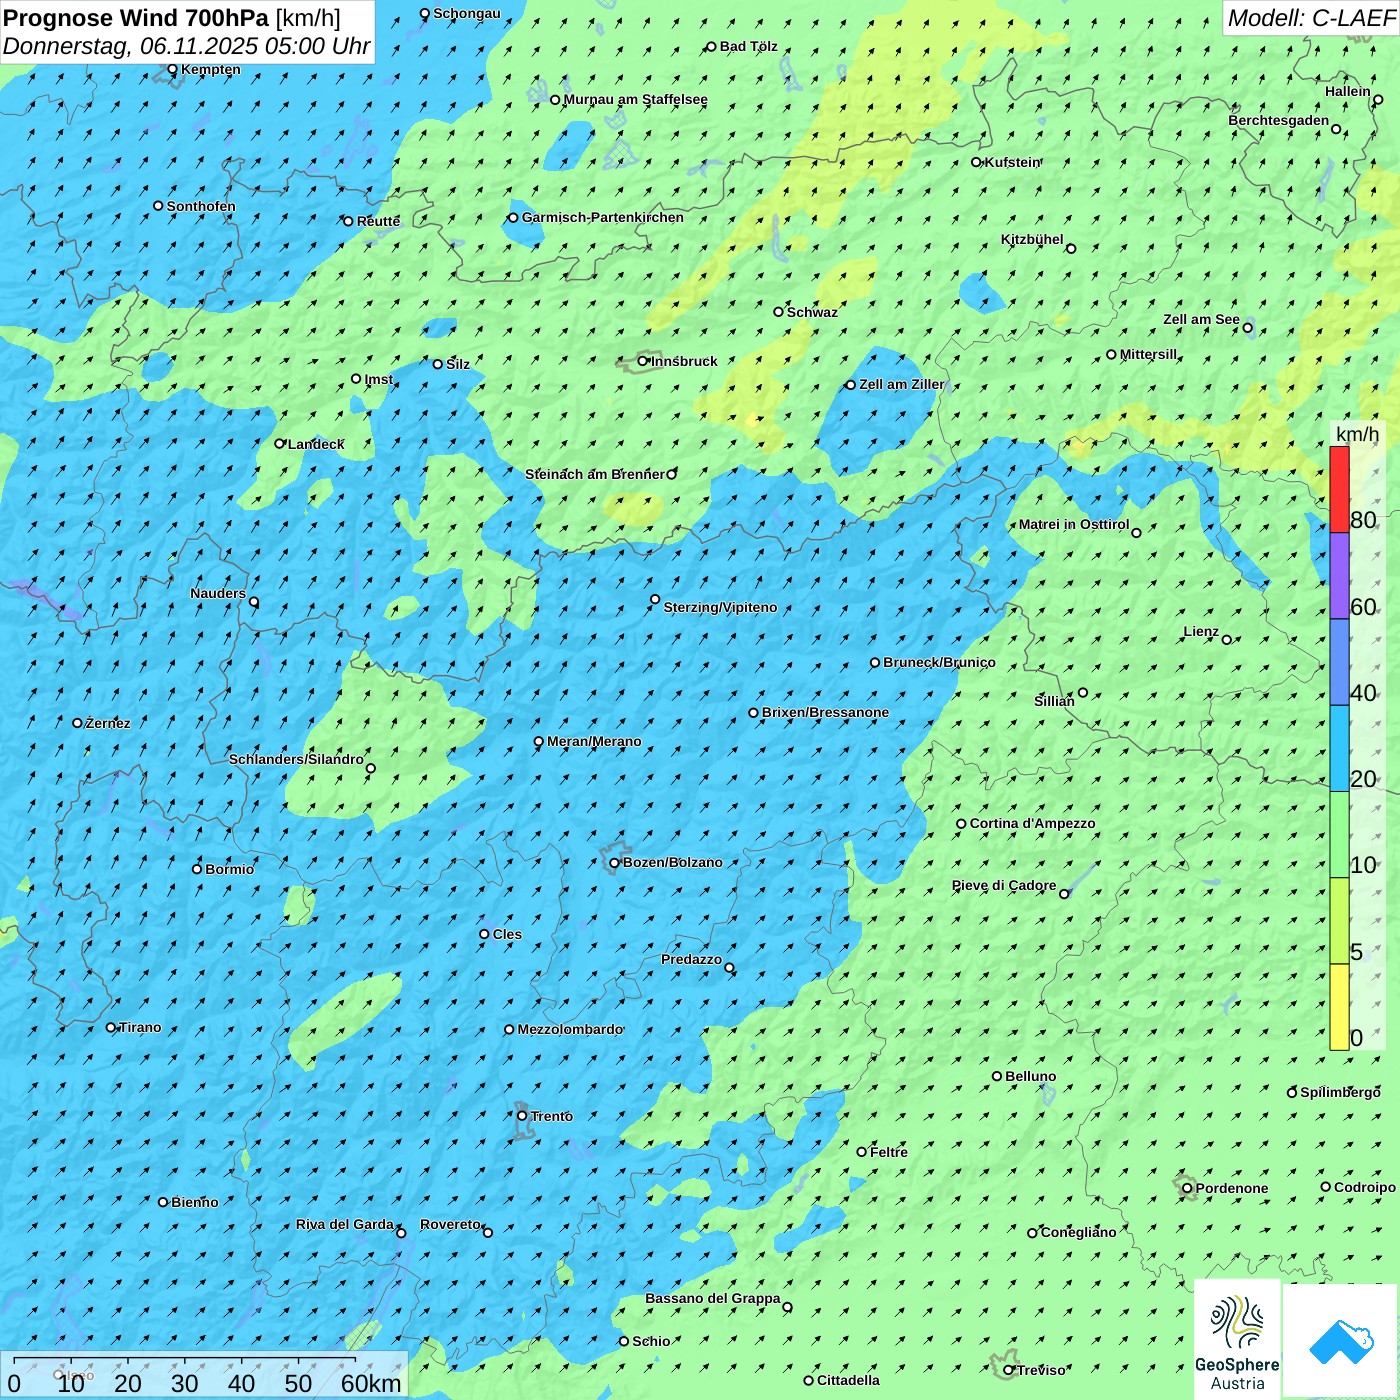Screen dimensions: 1400x1400
Task: Click the Meran/Merano city label
Action: pyautogui.click(x=594, y=742)
